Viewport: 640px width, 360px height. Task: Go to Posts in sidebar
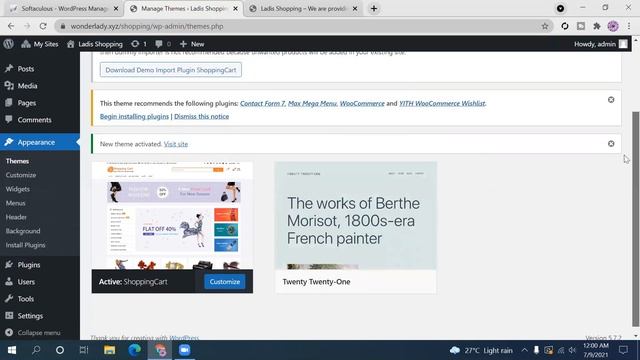point(25,69)
